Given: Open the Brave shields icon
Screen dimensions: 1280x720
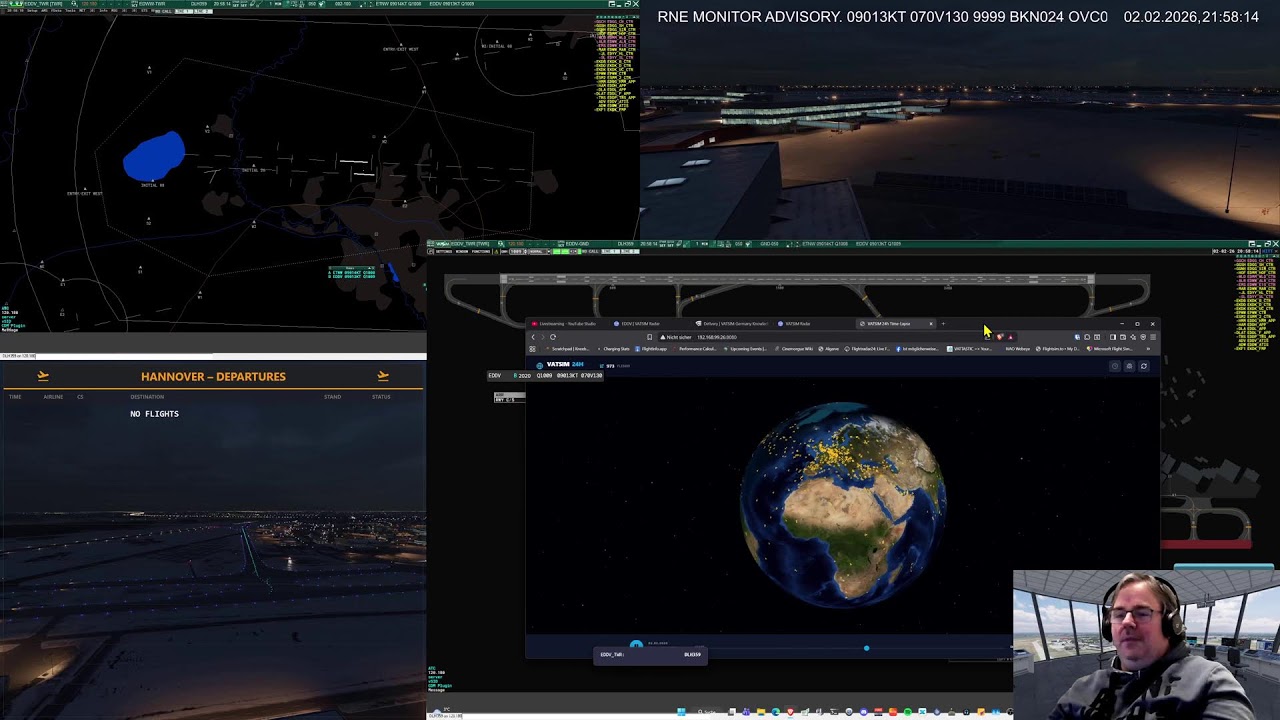Looking at the screenshot, I should (999, 337).
